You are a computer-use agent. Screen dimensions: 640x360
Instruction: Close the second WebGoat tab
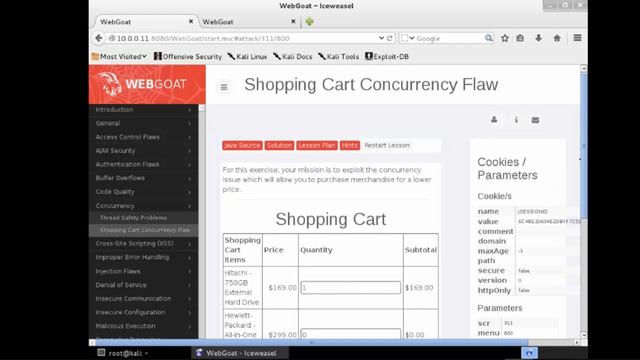click(293, 21)
